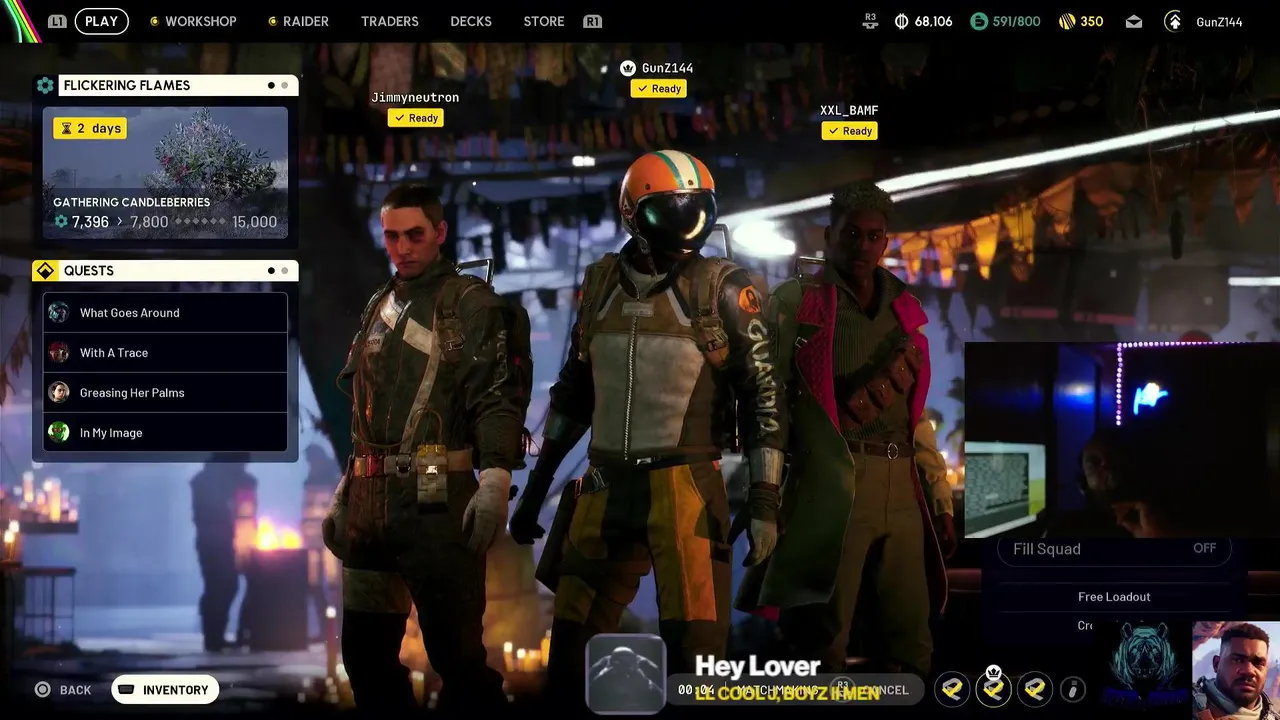
Task: Open the WORKSHOP tab
Action: click(x=200, y=21)
